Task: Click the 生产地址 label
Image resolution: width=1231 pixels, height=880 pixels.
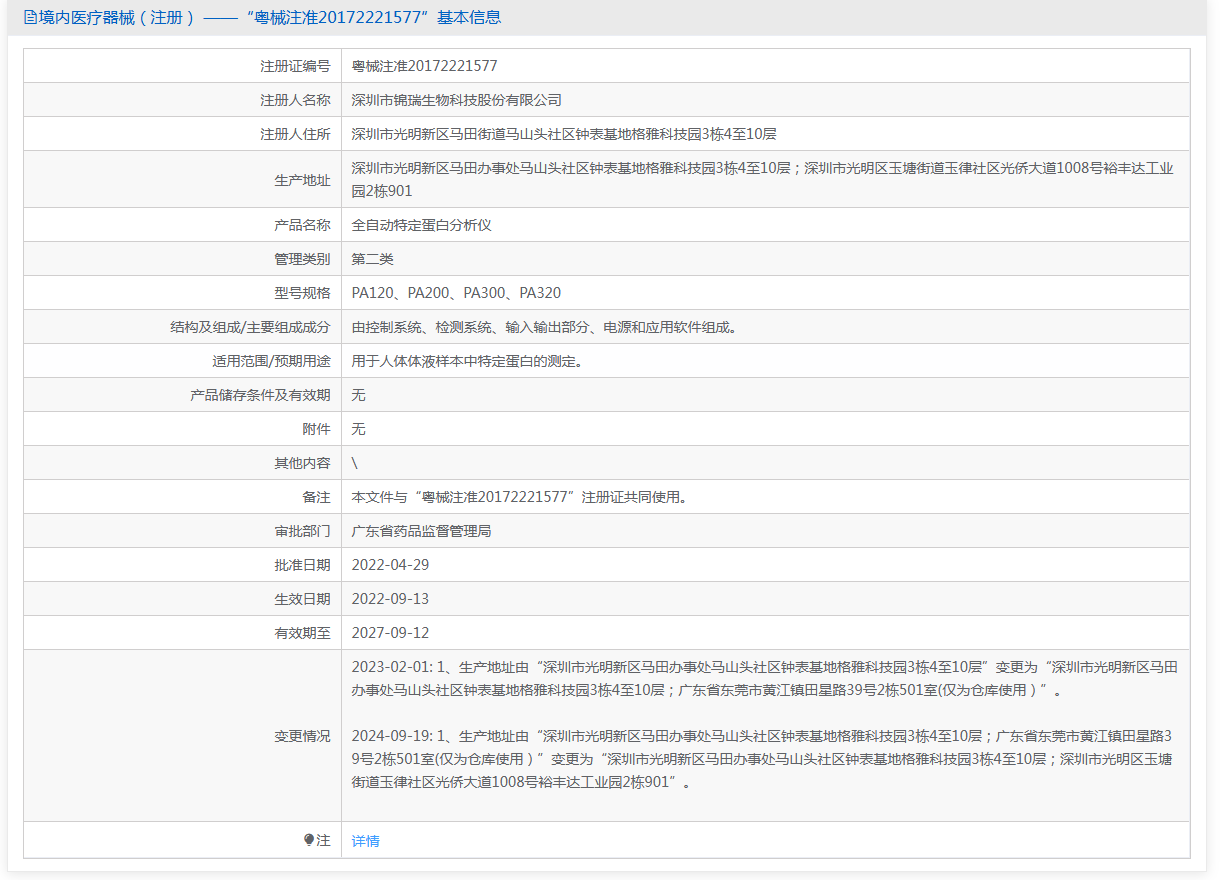Action: tap(302, 180)
